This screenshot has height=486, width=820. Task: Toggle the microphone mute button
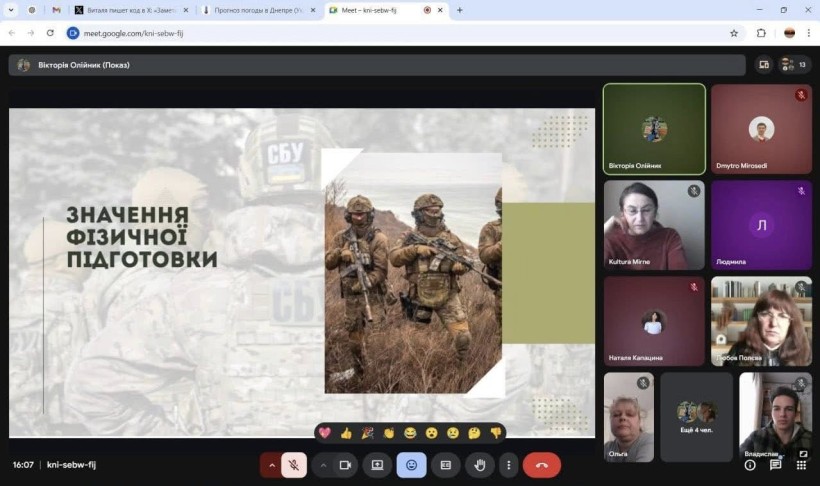click(294, 465)
